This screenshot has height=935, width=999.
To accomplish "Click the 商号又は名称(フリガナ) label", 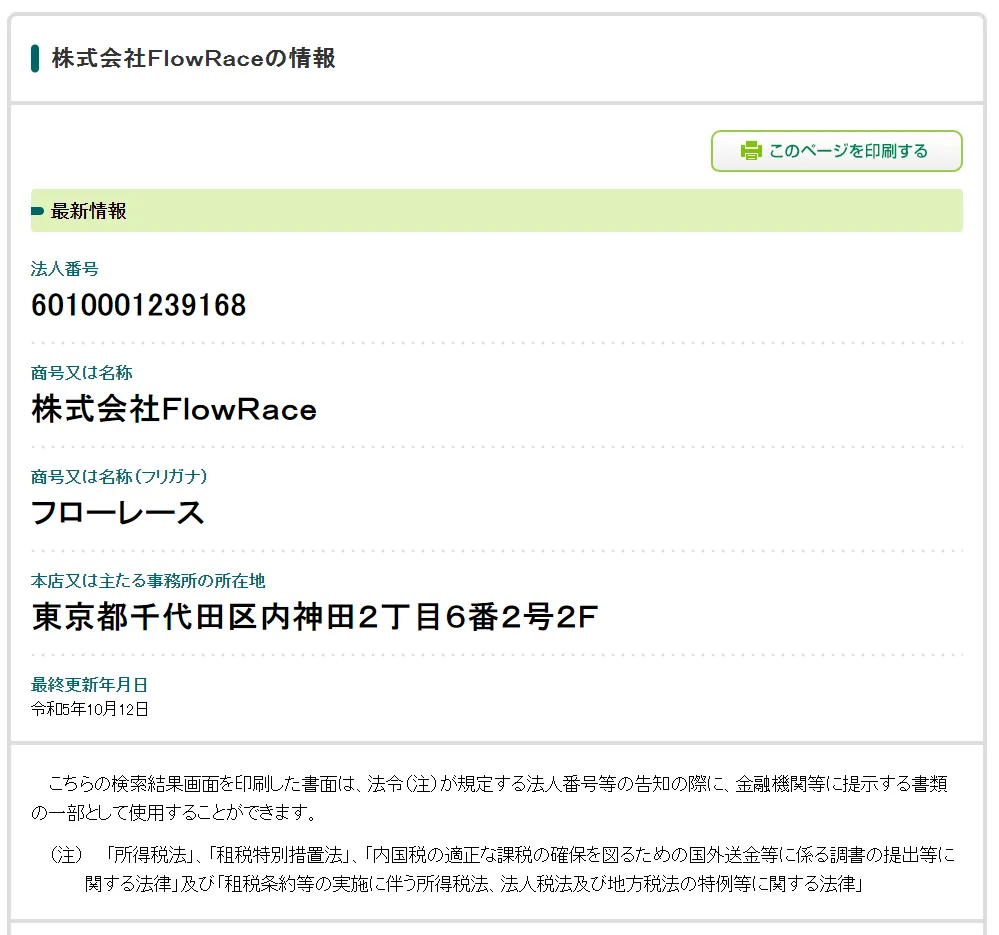I will [119, 476].
